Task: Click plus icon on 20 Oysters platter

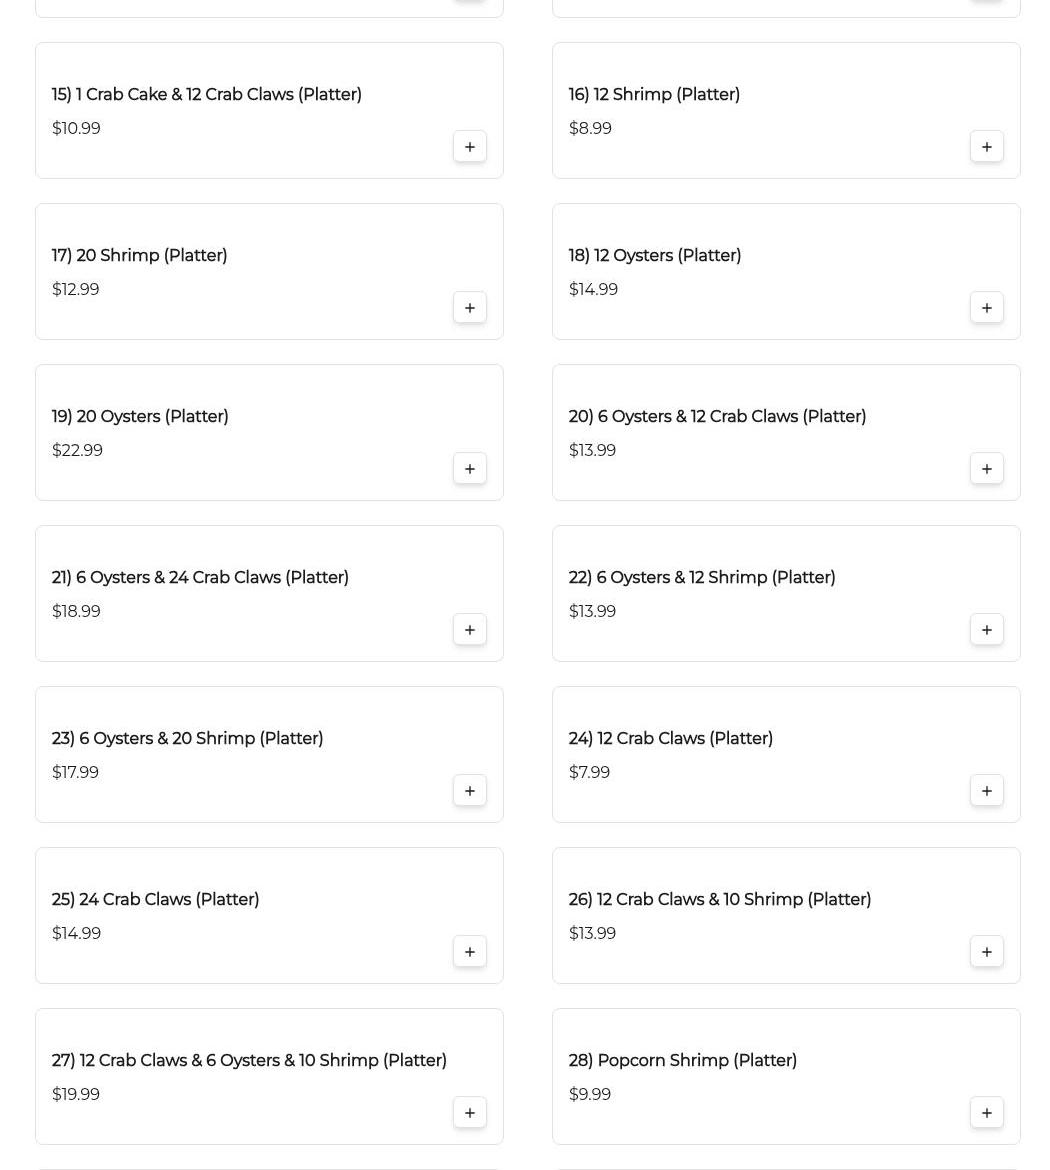Action: click(469, 469)
